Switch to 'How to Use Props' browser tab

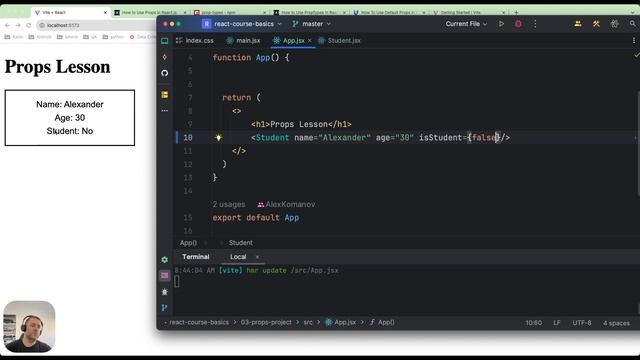pos(149,13)
